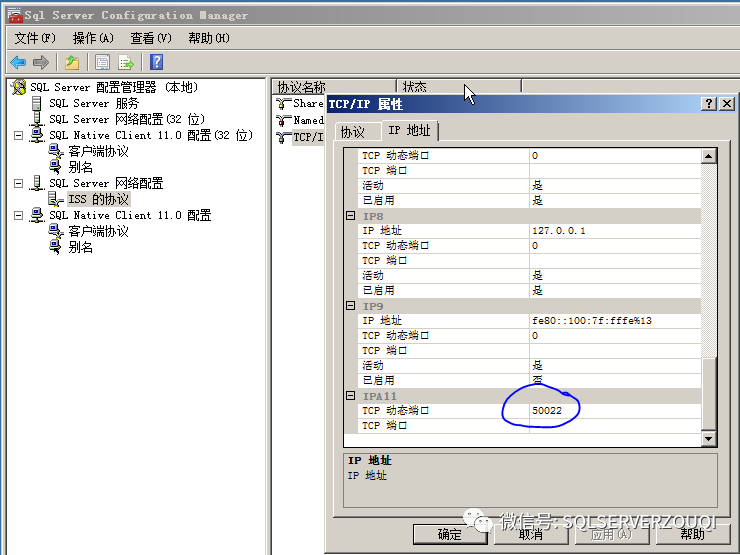
Task: Click IP8 TCP 动态端口 value 0
Action: [615, 246]
